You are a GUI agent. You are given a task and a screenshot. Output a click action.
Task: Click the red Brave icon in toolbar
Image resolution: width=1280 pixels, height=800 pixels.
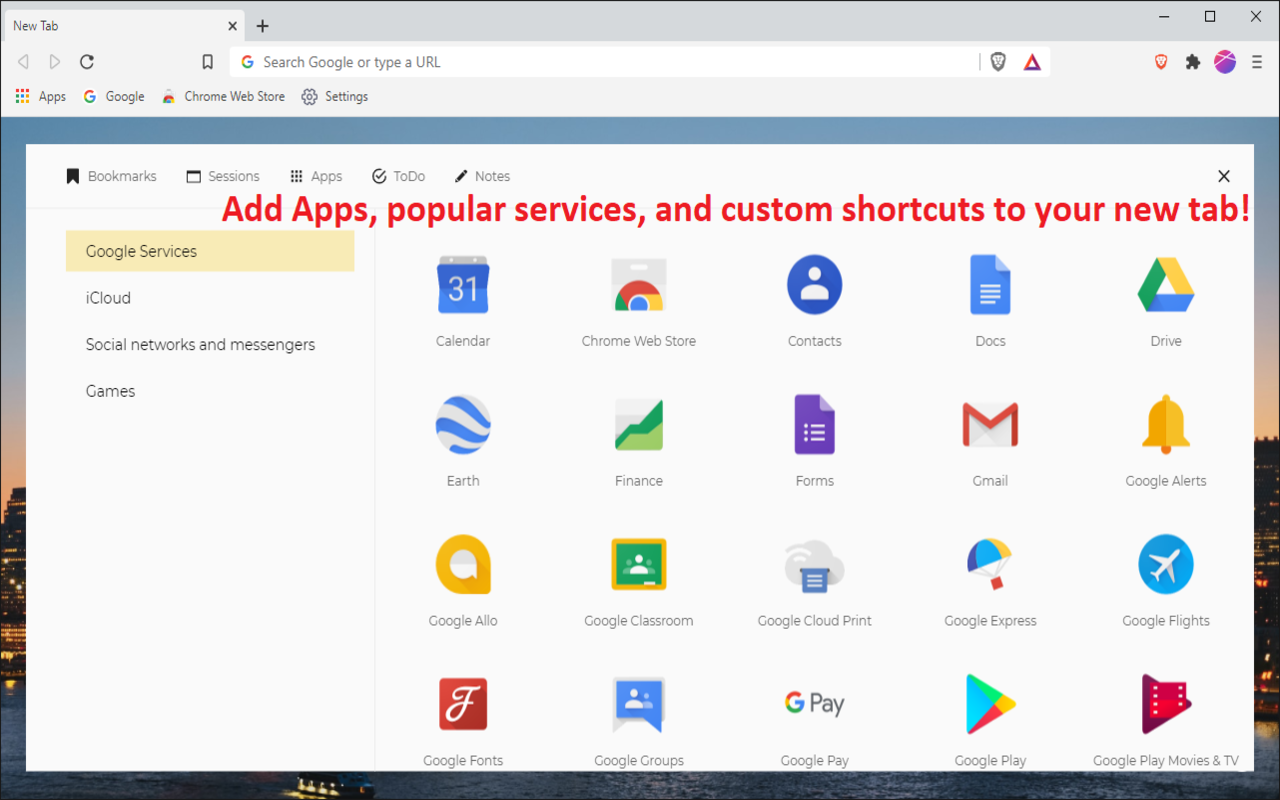(x=1160, y=62)
